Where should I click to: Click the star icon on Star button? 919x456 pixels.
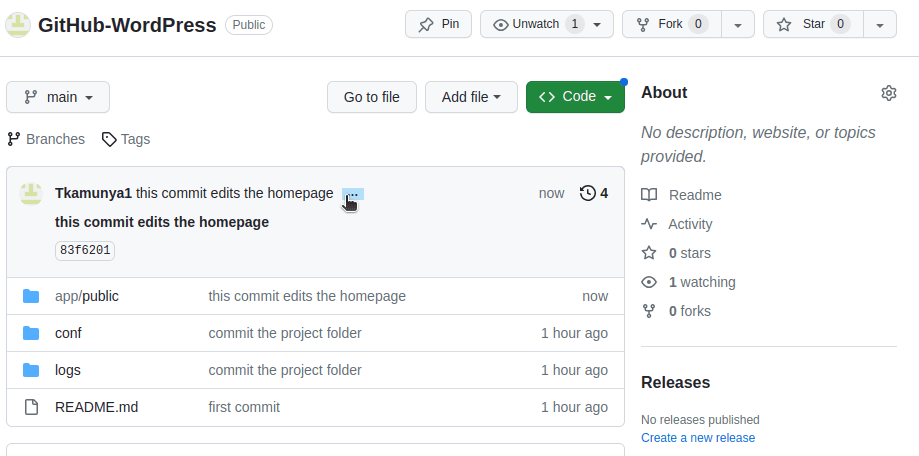[x=784, y=25]
